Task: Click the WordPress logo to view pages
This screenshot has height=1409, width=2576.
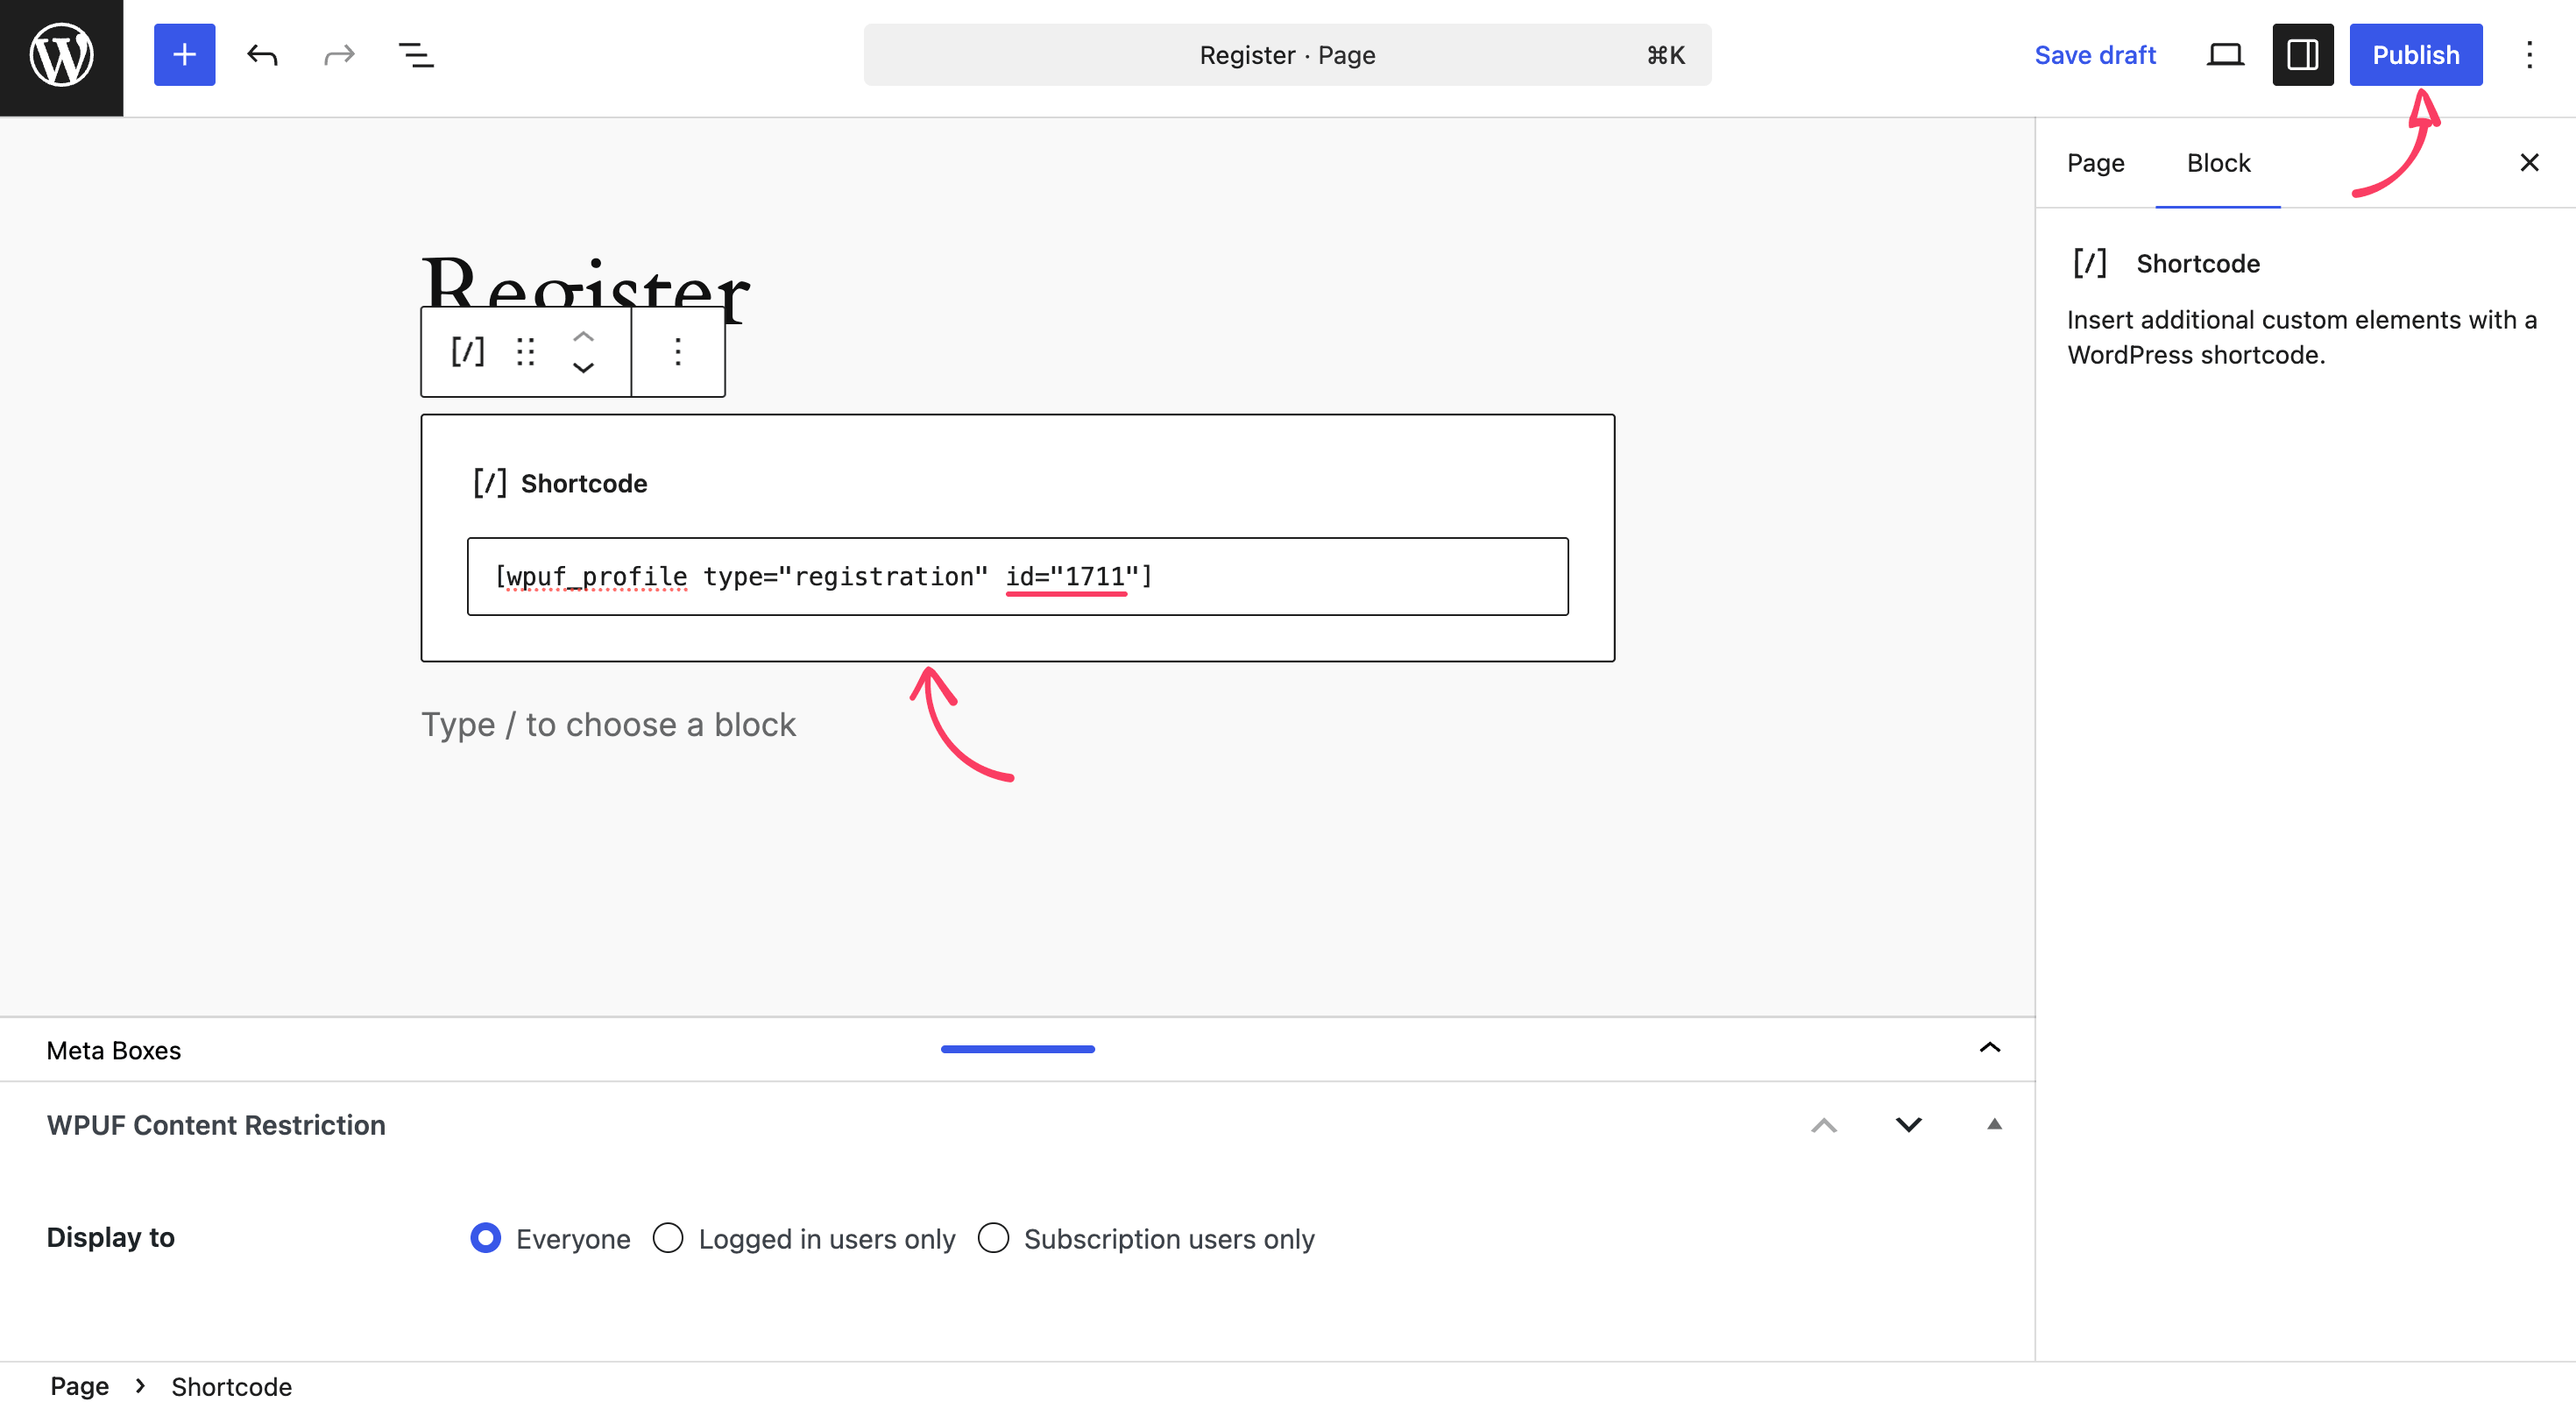Action: (x=61, y=57)
